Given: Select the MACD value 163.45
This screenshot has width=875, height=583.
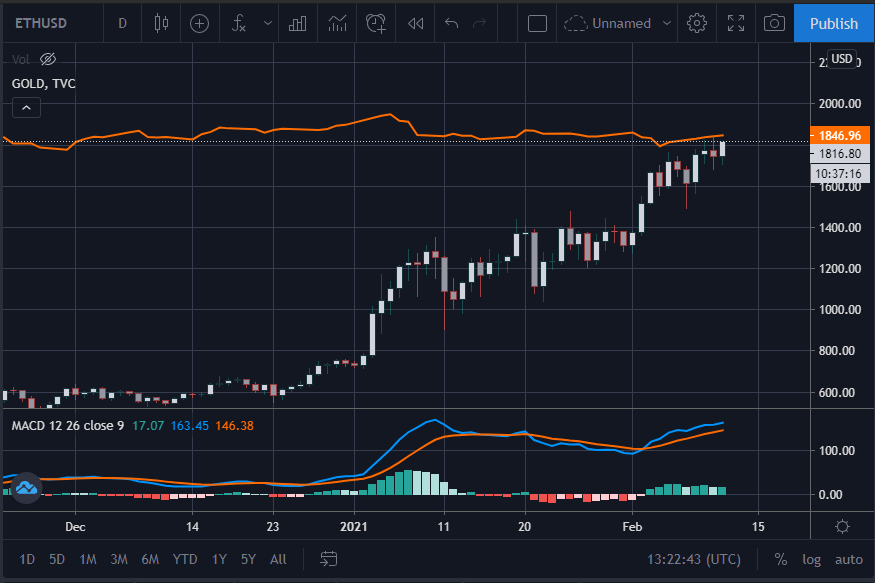Looking at the screenshot, I should 190,426.
